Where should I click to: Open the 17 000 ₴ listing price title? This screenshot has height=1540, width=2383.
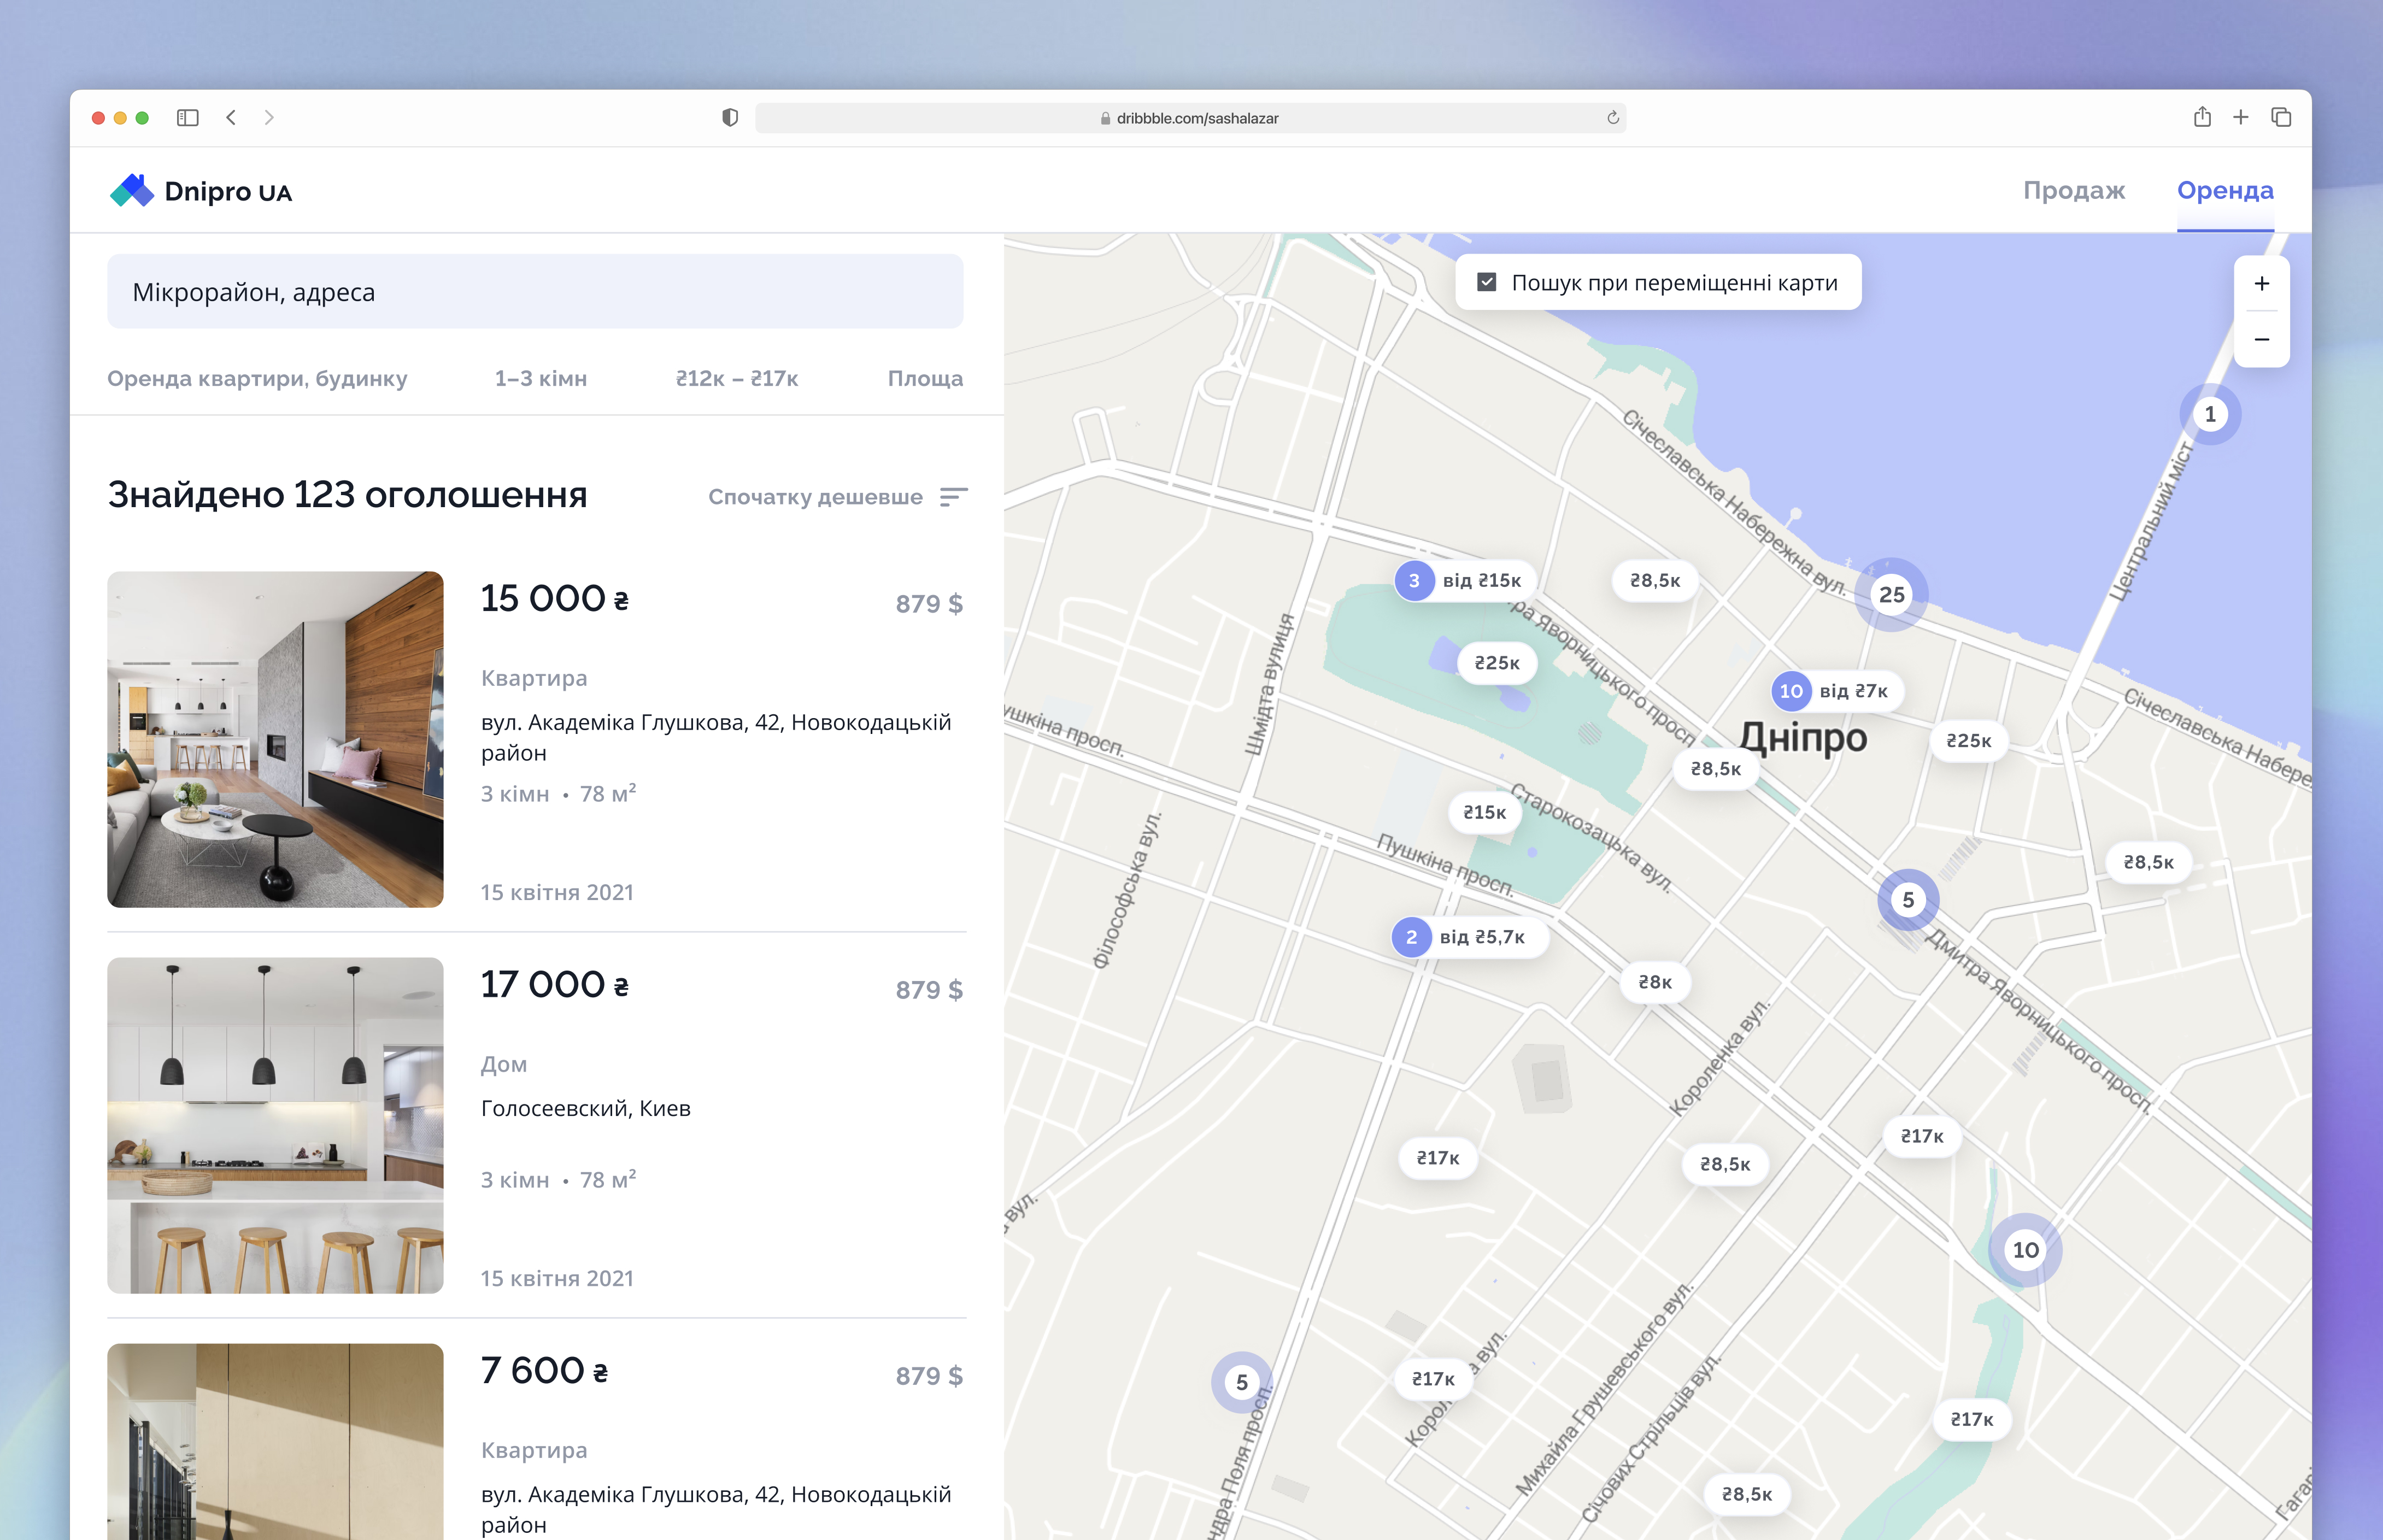coord(555,985)
